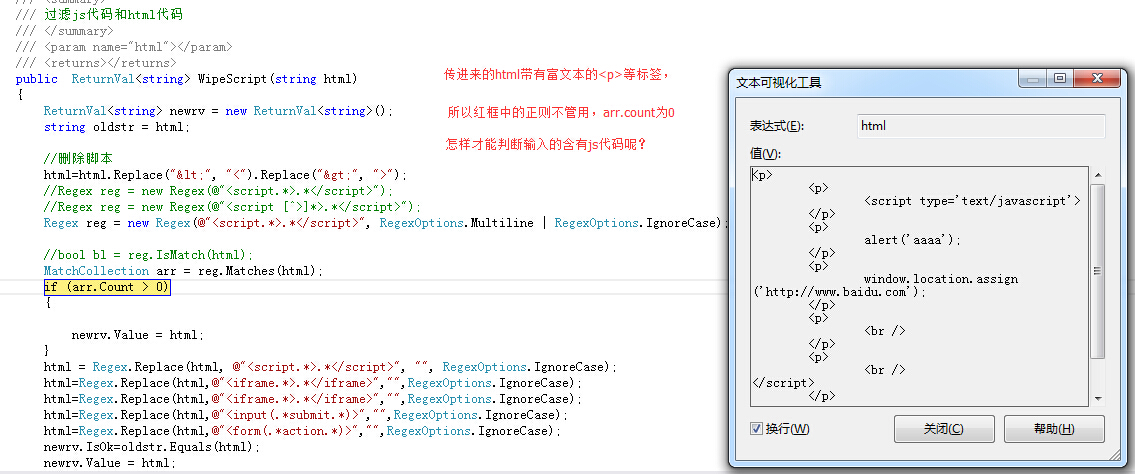The height and width of the screenshot is (474, 1135).
Task: Click the value box scrollbar thumb
Action: point(1098,271)
